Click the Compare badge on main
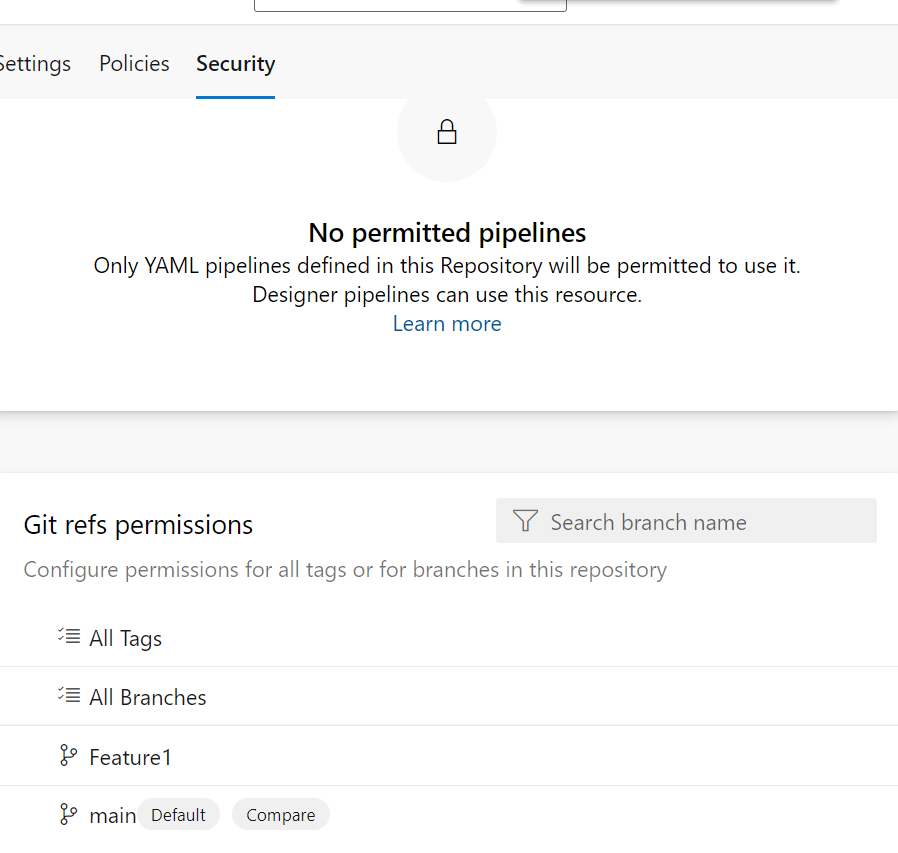Image resolution: width=898 pixels, height=853 pixels. [281, 815]
